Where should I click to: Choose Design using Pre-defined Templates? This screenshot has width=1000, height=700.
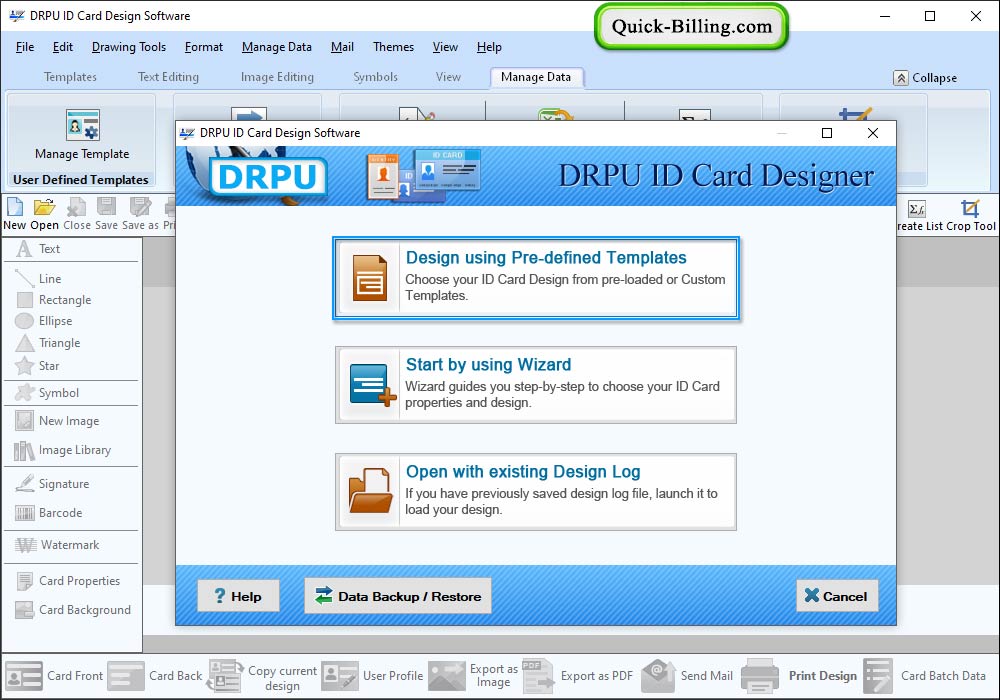[536, 278]
